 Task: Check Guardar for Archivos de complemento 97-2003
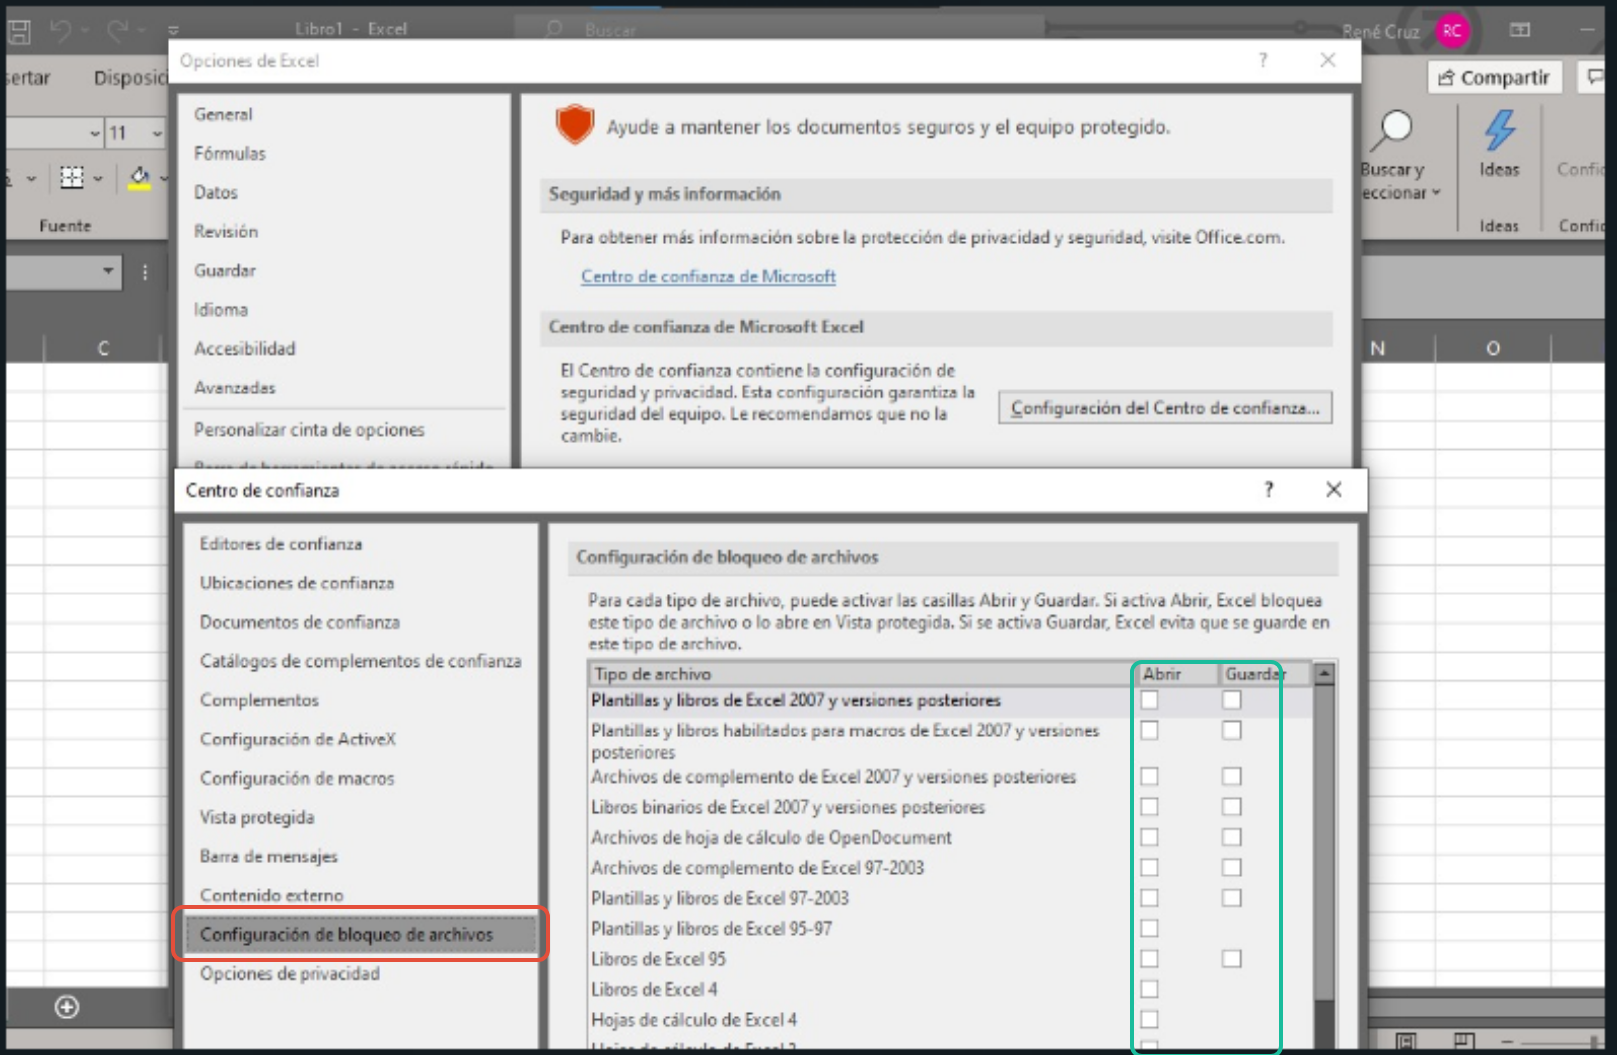pos(1231,867)
